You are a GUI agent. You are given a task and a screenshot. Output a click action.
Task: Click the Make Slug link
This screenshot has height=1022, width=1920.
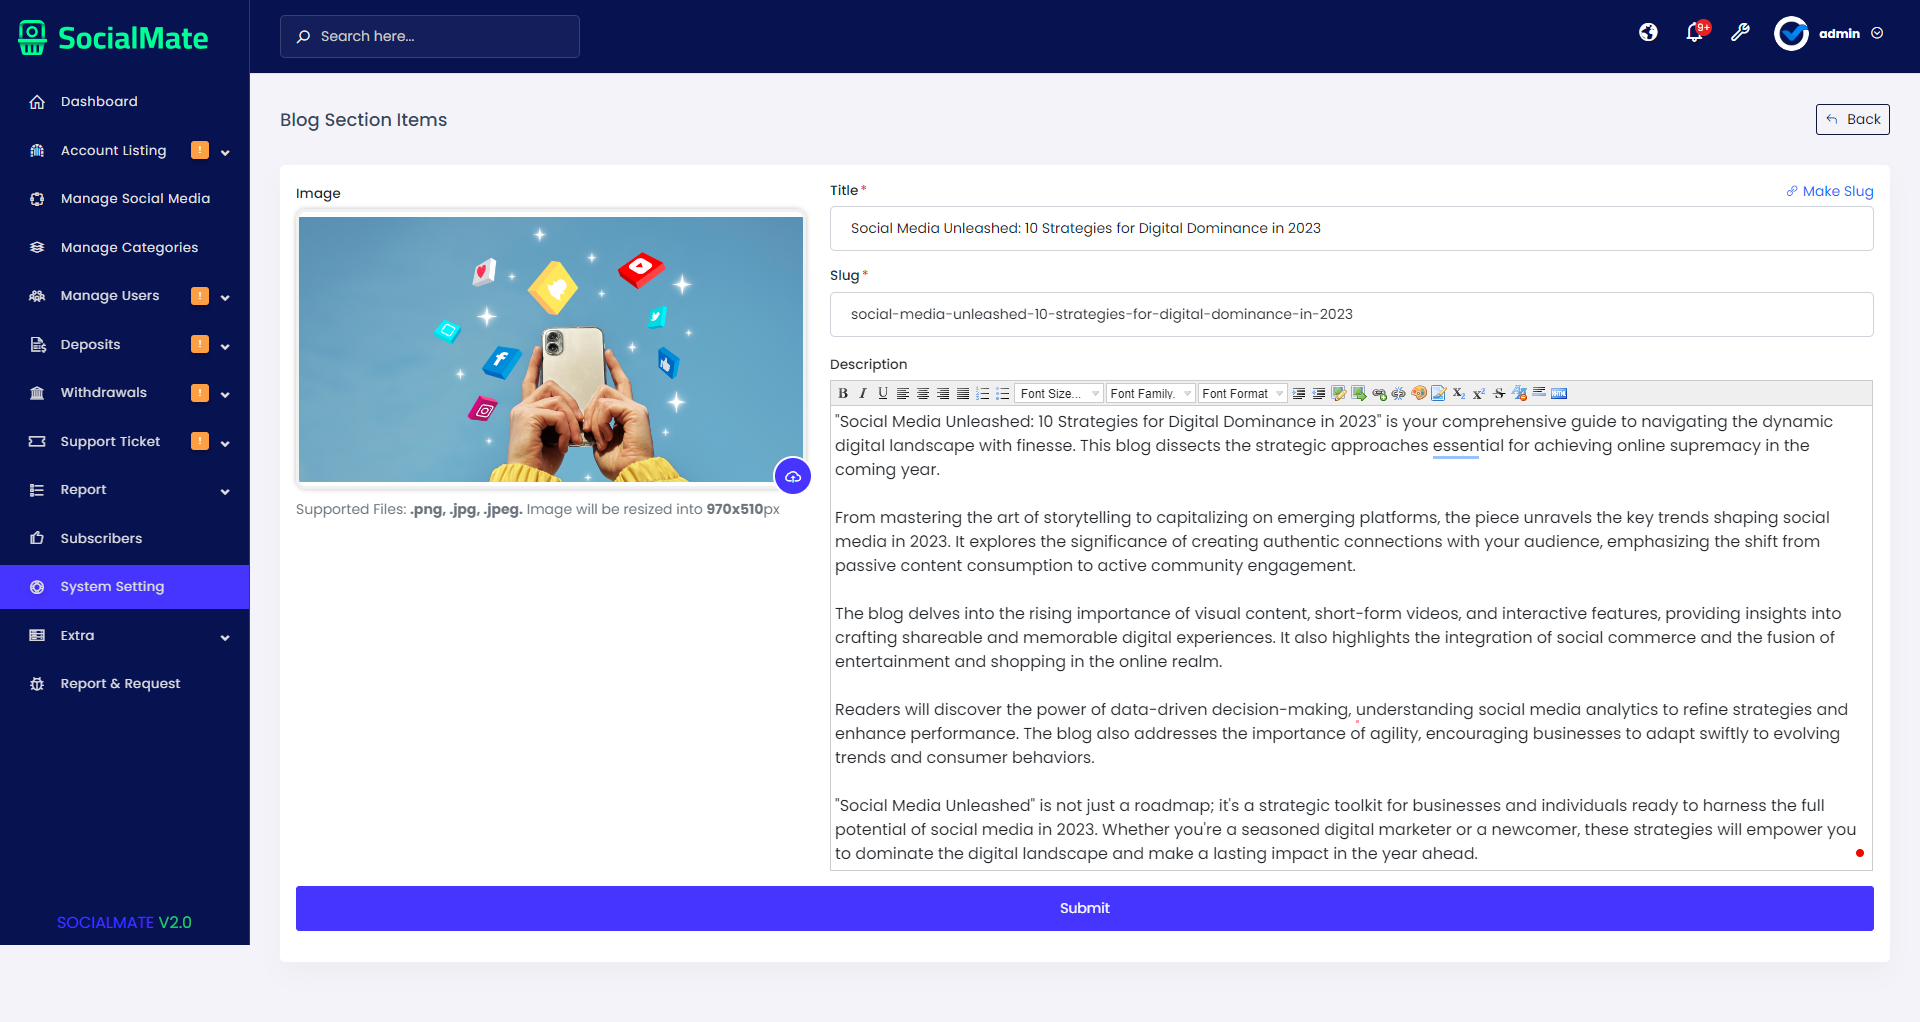(1831, 191)
